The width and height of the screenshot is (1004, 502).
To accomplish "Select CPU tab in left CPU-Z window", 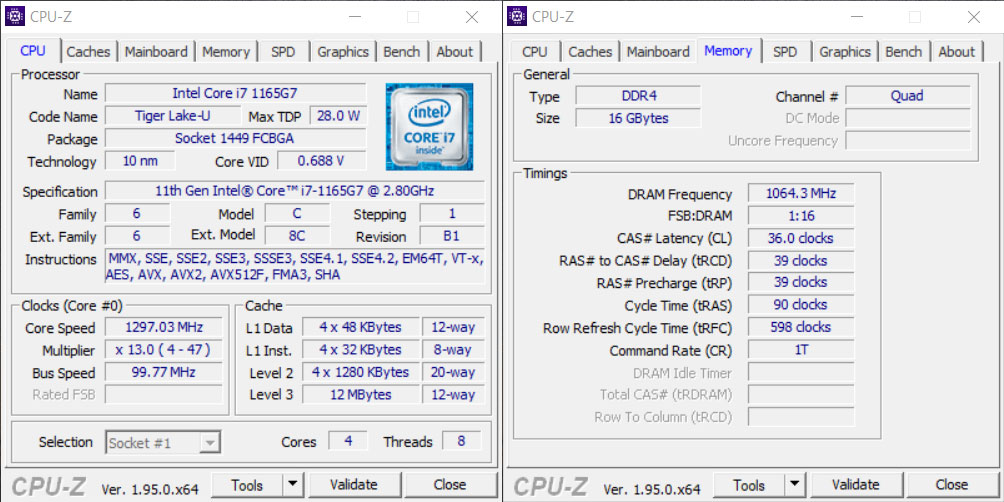I will (x=33, y=51).
